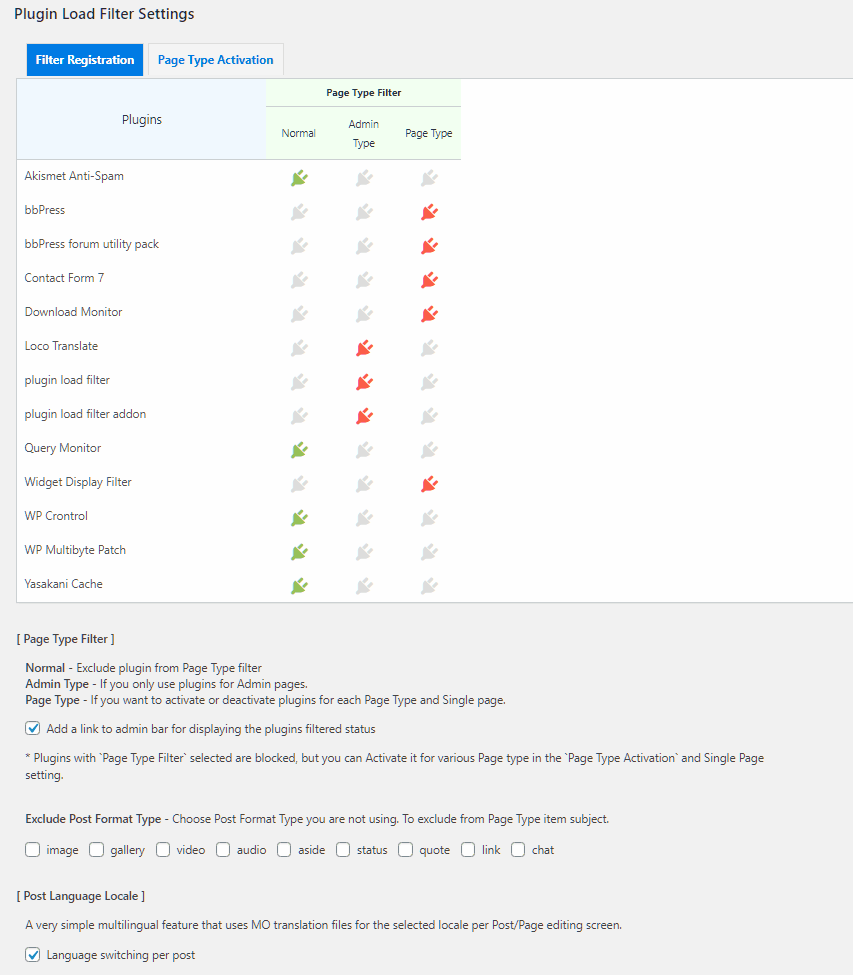Uncheck the admin bar filtered status link option
853x975 pixels.
tap(33, 728)
